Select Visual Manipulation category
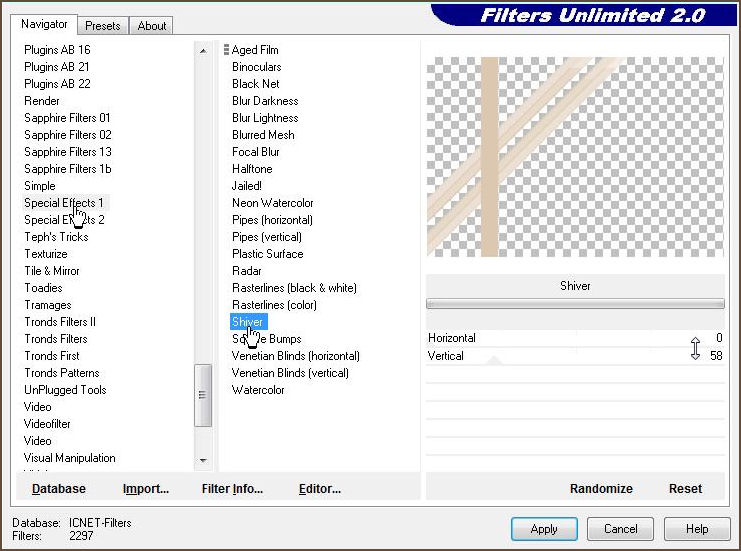 point(69,458)
